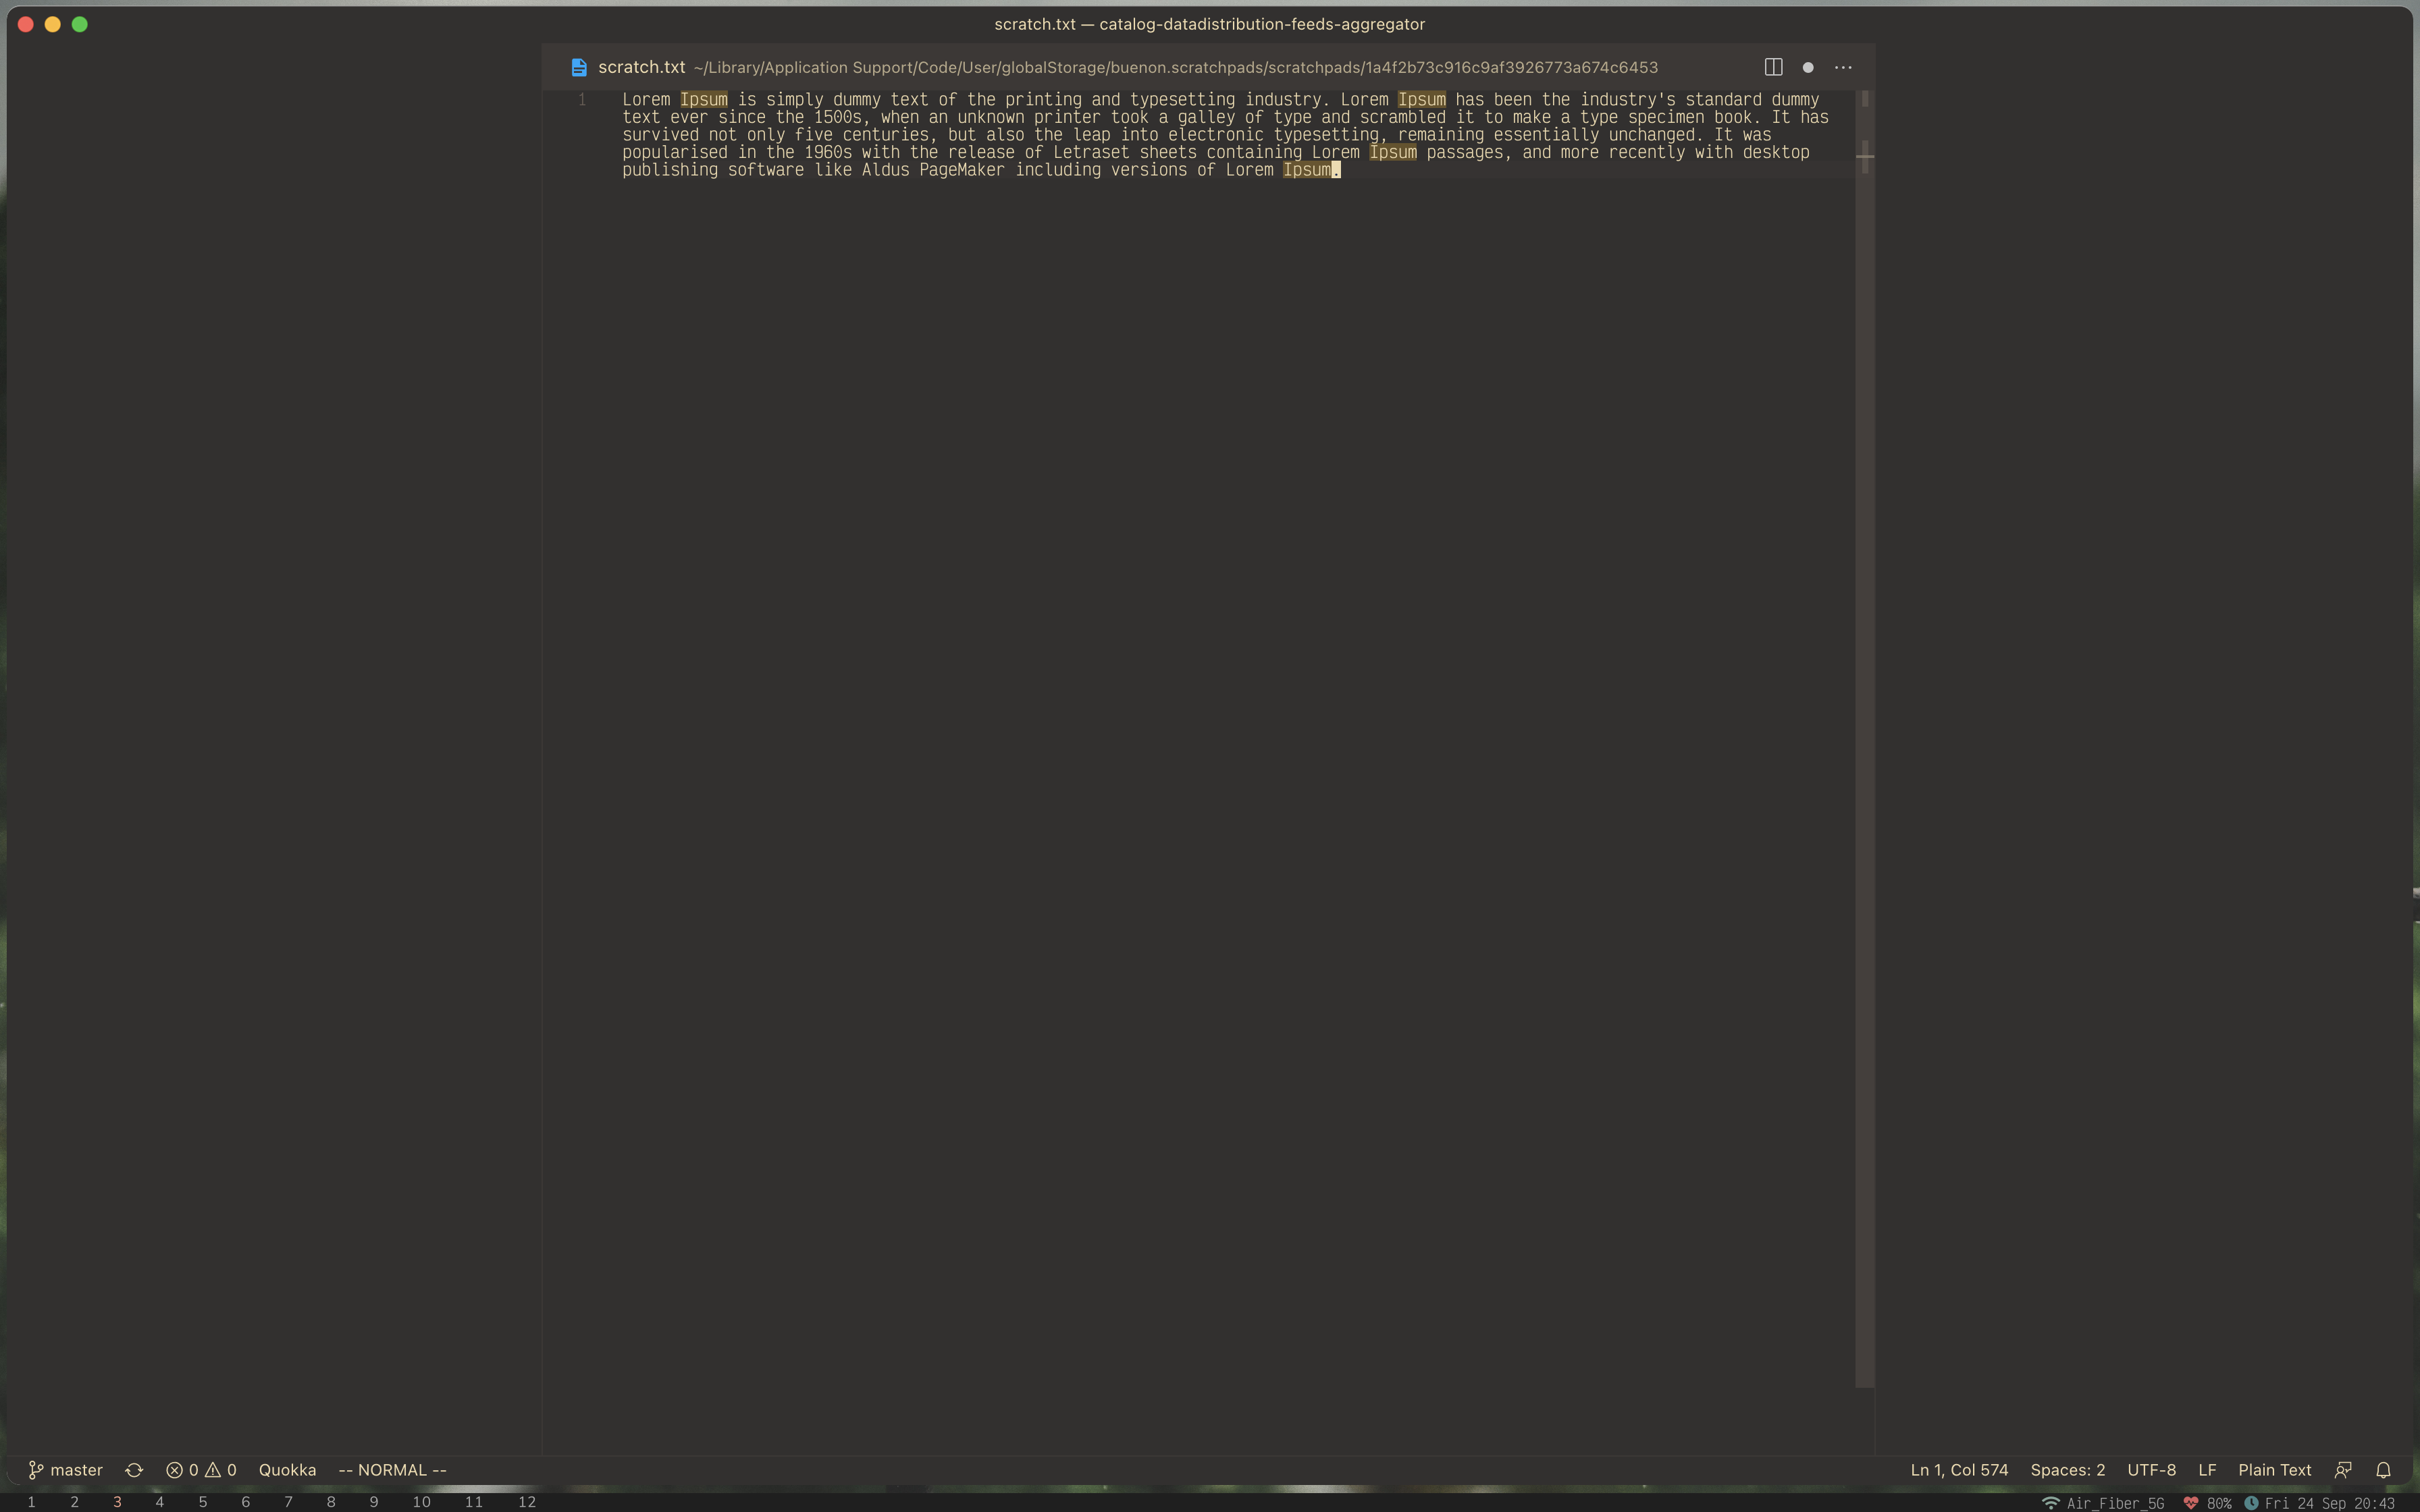The height and width of the screenshot is (1512, 2420).
Task: Click the unsaved changes dot
Action: point(1807,67)
